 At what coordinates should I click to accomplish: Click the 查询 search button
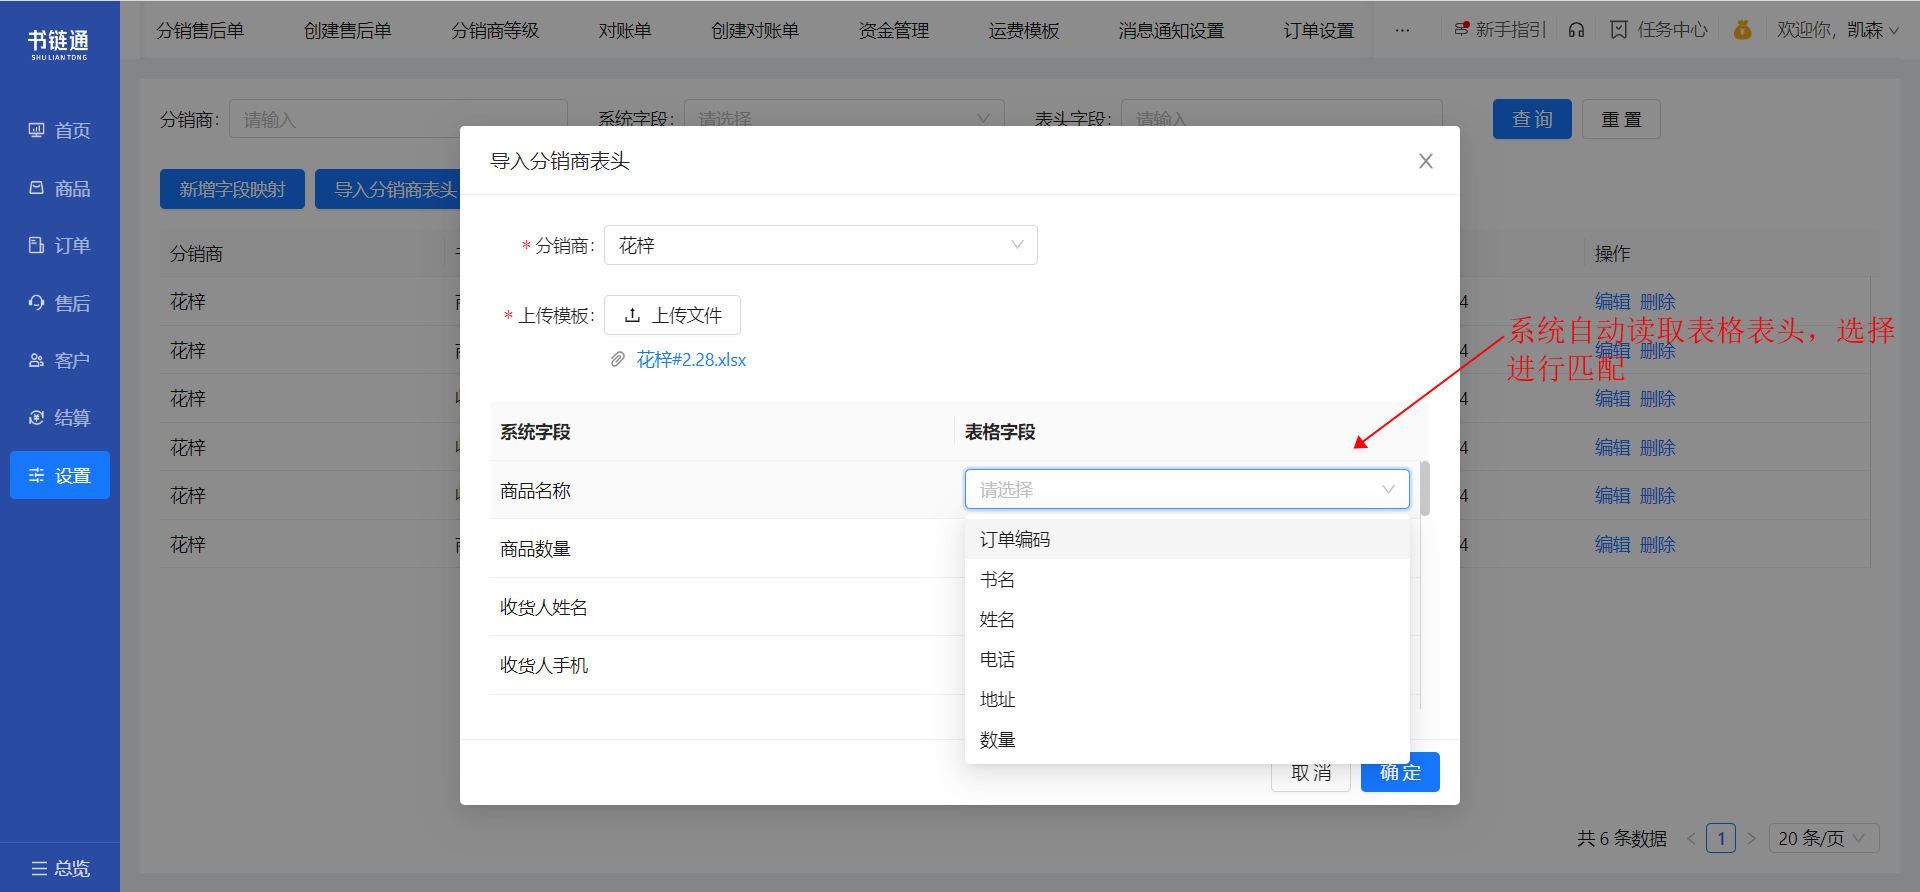[x=1532, y=119]
